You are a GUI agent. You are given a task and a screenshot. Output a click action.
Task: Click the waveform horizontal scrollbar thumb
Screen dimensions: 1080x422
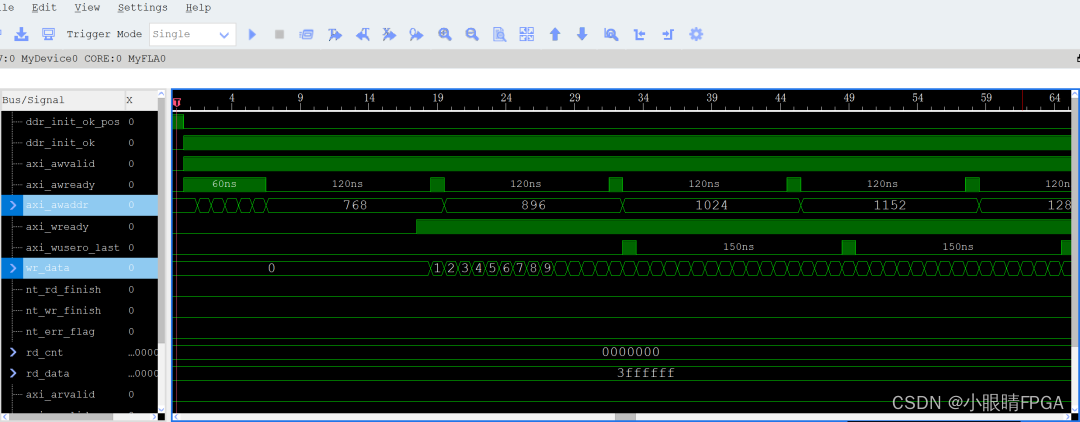tap(625, 417)
